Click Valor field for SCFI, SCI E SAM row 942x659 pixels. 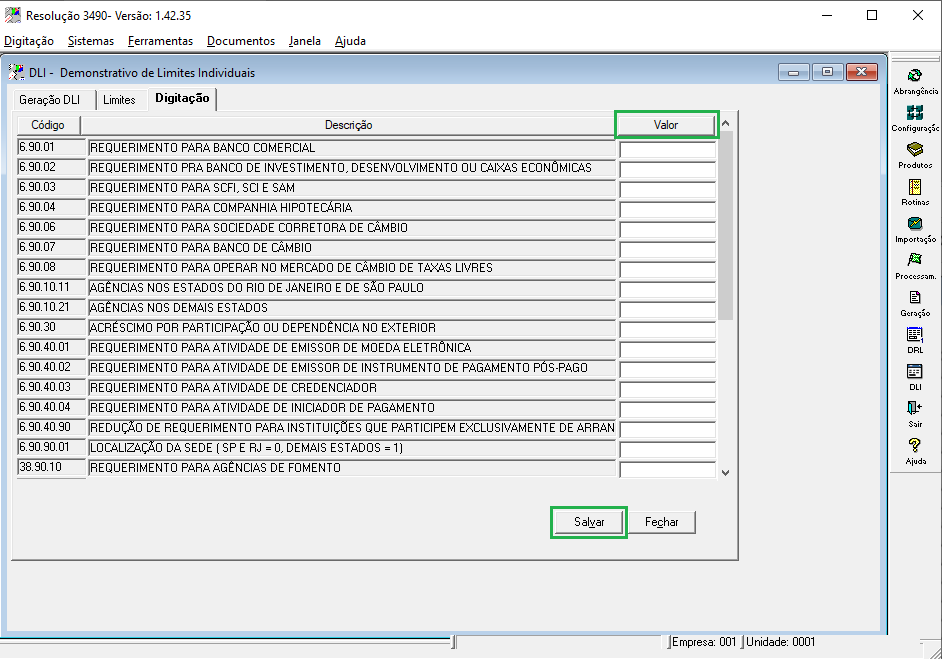667,189
